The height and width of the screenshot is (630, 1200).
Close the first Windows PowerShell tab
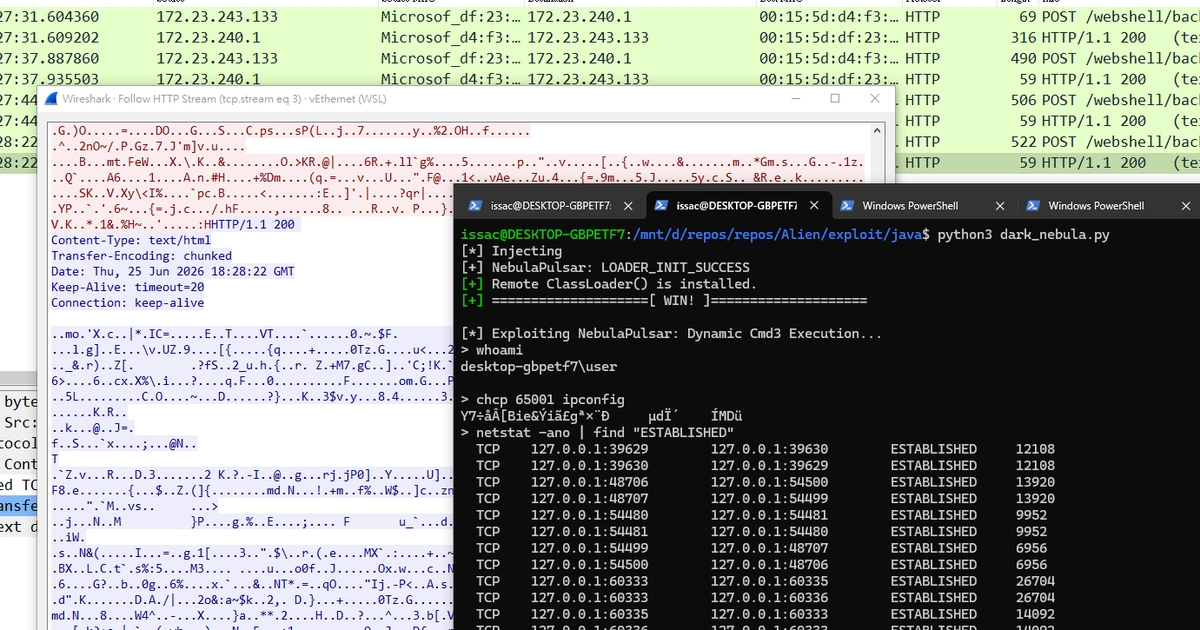pyautogui.click(x=999, y=206)
